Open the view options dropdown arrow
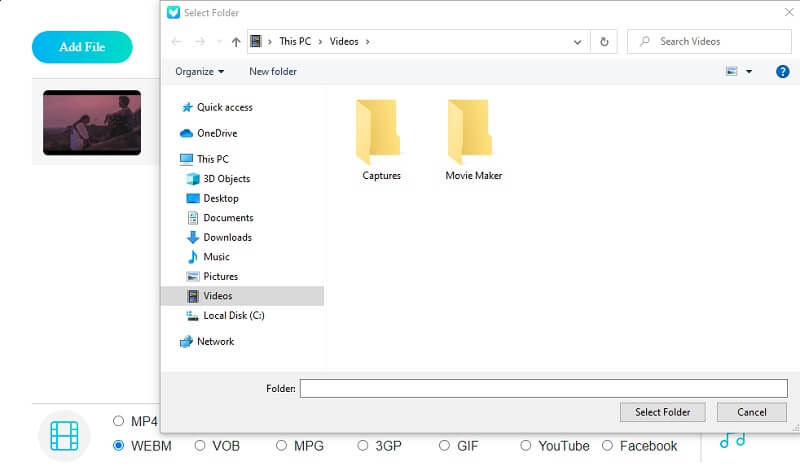The width and height of the screenshot is (800, 466). coord(749,71)
